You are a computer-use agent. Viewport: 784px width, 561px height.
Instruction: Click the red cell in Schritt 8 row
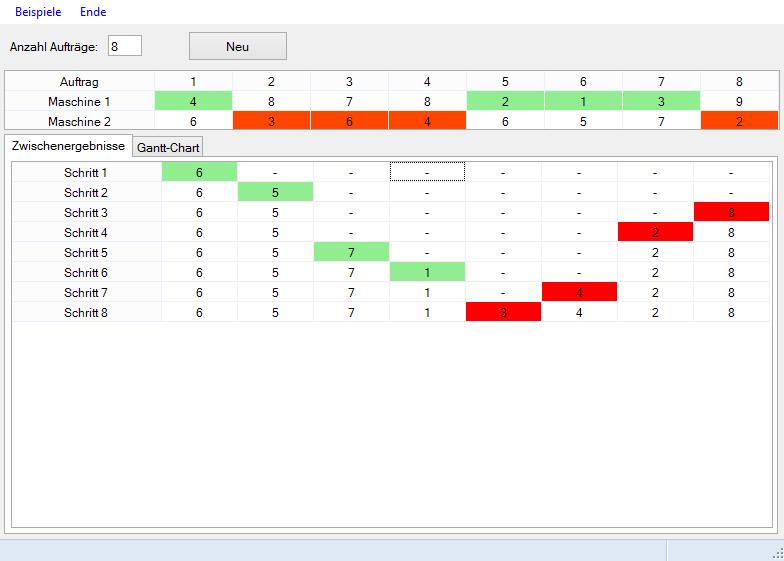coord(503,312)
